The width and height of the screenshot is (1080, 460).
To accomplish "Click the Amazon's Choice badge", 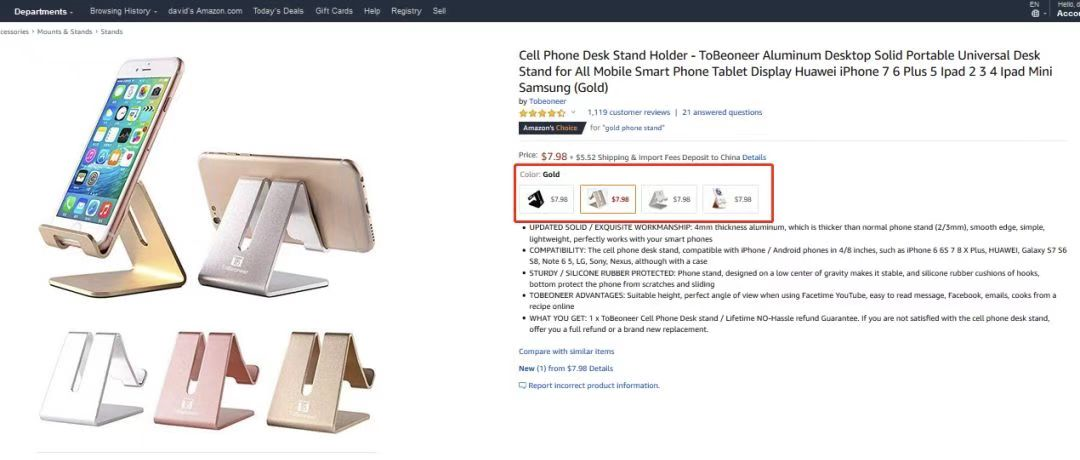I will click(551, 128).
